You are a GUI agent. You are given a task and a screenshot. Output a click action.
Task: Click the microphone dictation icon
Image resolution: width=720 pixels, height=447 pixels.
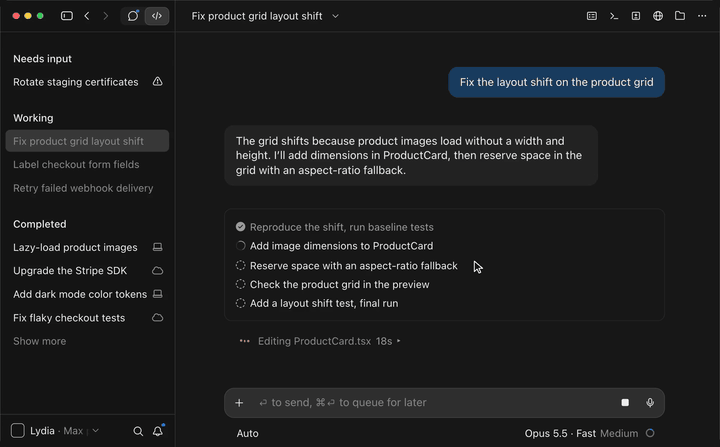[650, 403]
